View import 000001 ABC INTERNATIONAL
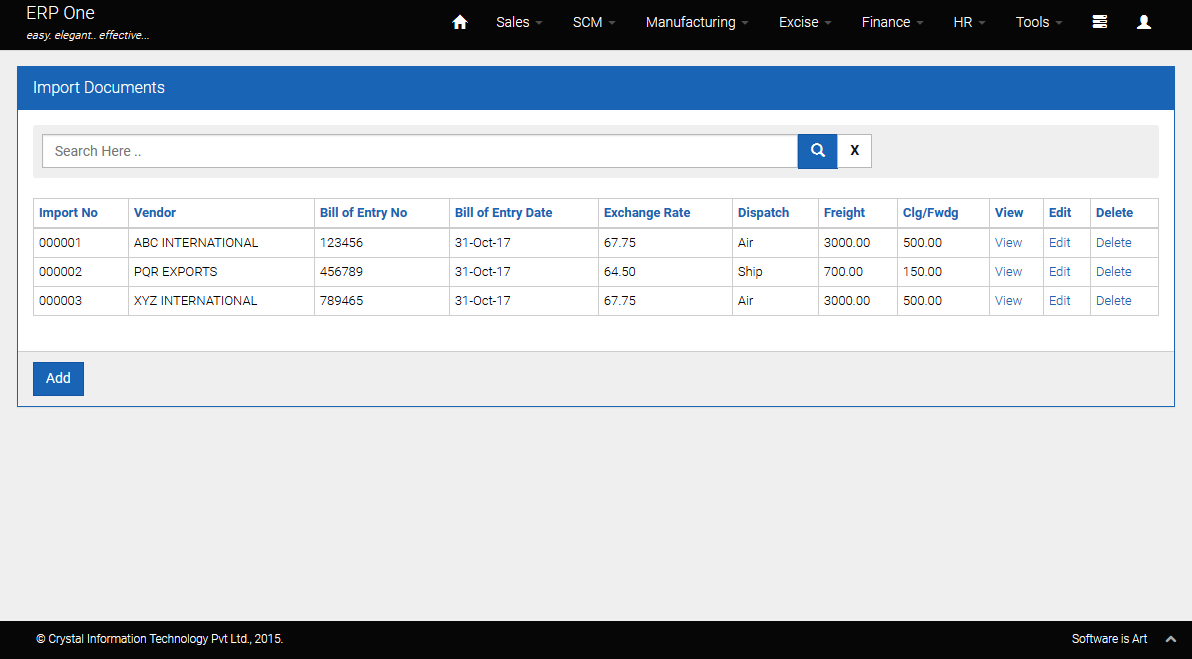The height and width of the screenshot is (659, 1192). click(x=1008, y=243)
